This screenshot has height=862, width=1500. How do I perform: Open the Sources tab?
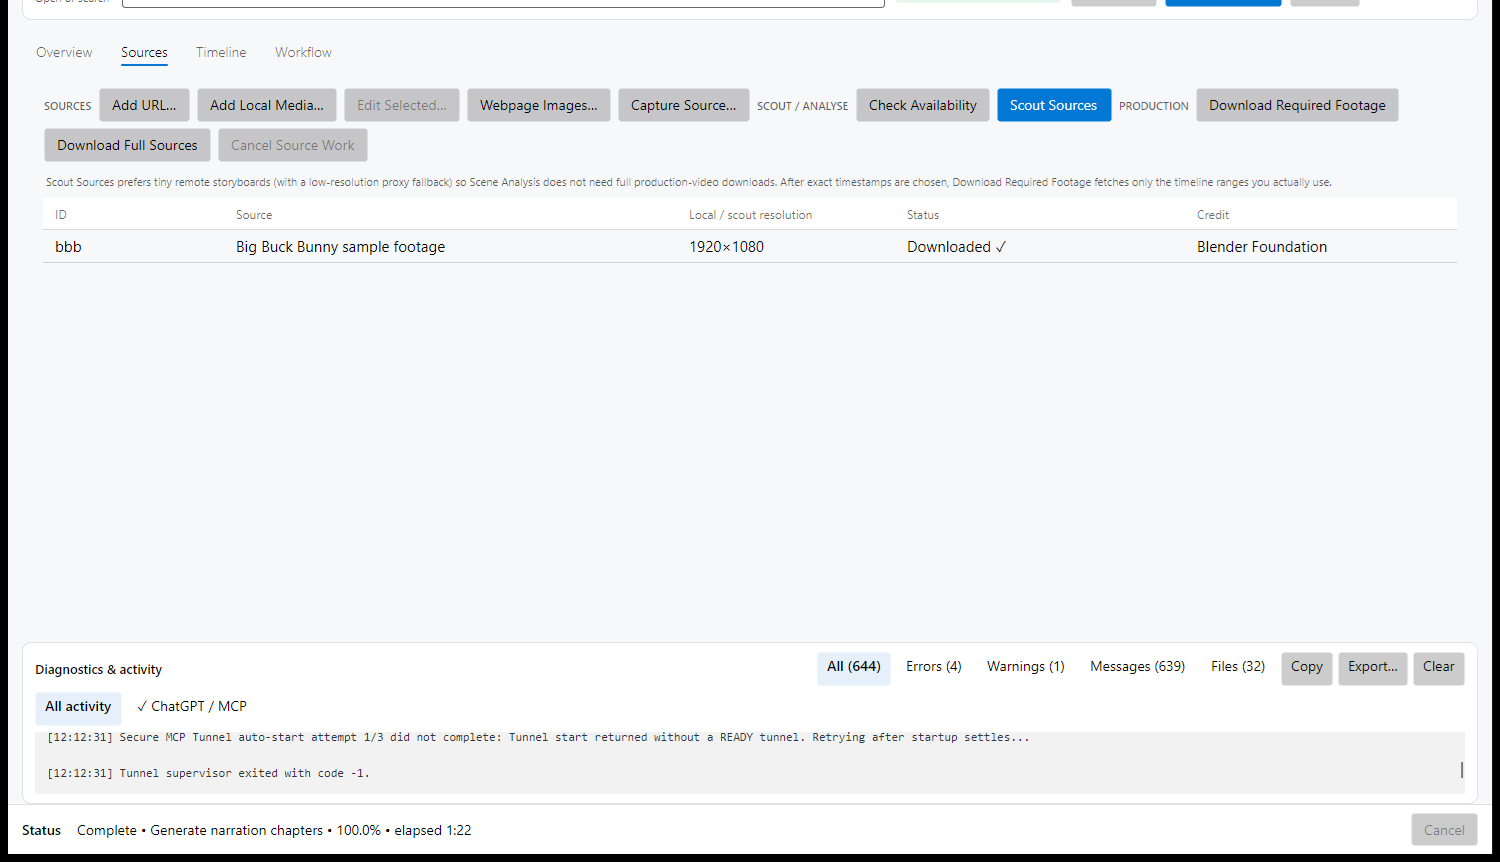(x=144, y=52)
